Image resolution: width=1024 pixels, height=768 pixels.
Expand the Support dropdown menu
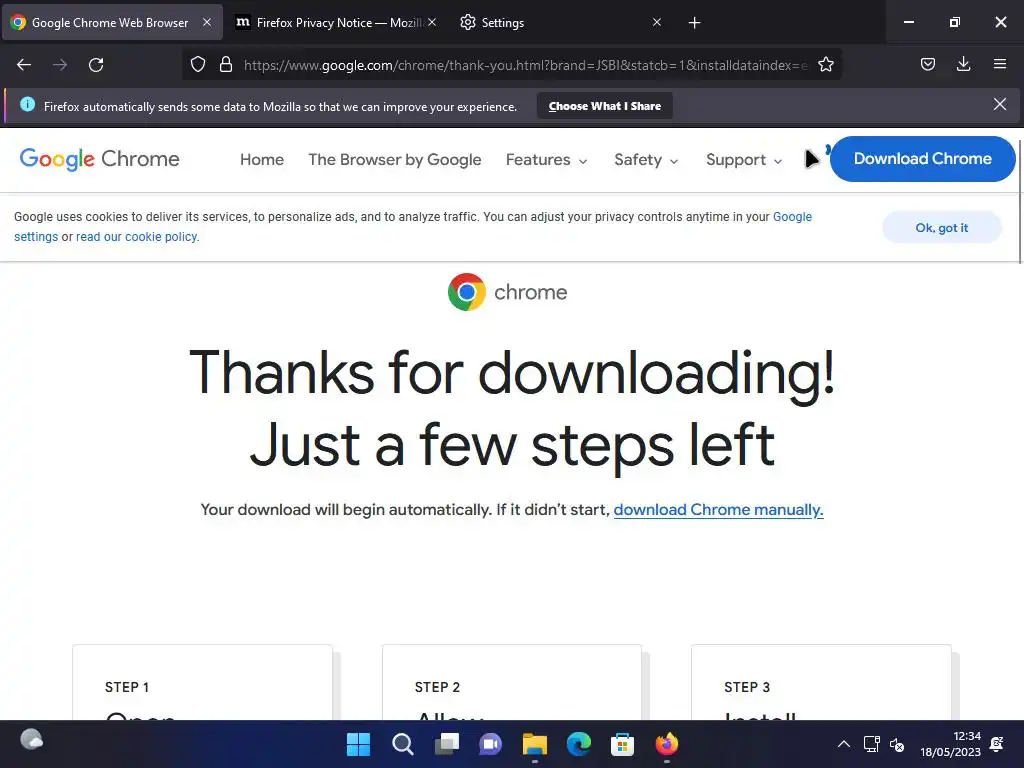point(744,160)
